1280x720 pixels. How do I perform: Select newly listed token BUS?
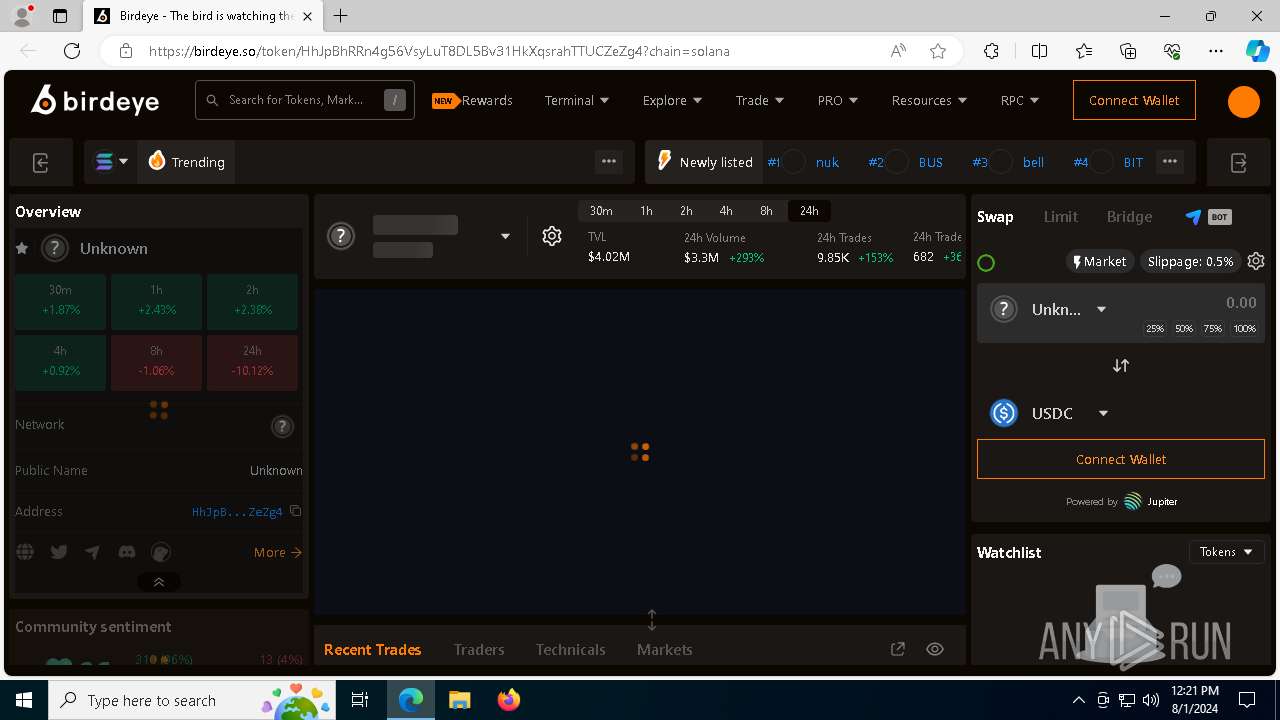coord(931,162)
